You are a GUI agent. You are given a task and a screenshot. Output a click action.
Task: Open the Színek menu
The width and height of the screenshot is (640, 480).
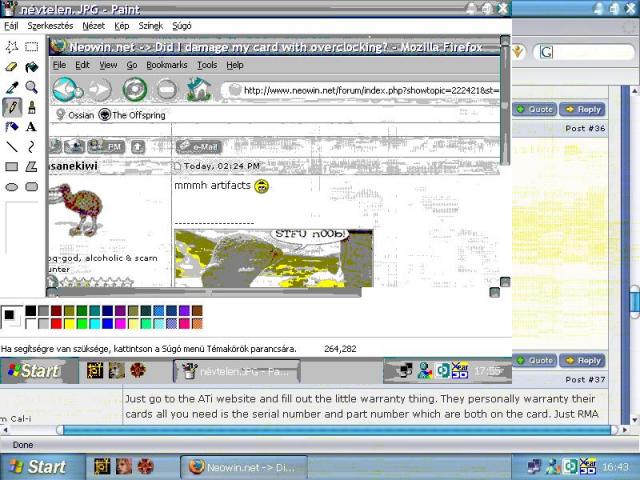[x=151, y=26]
